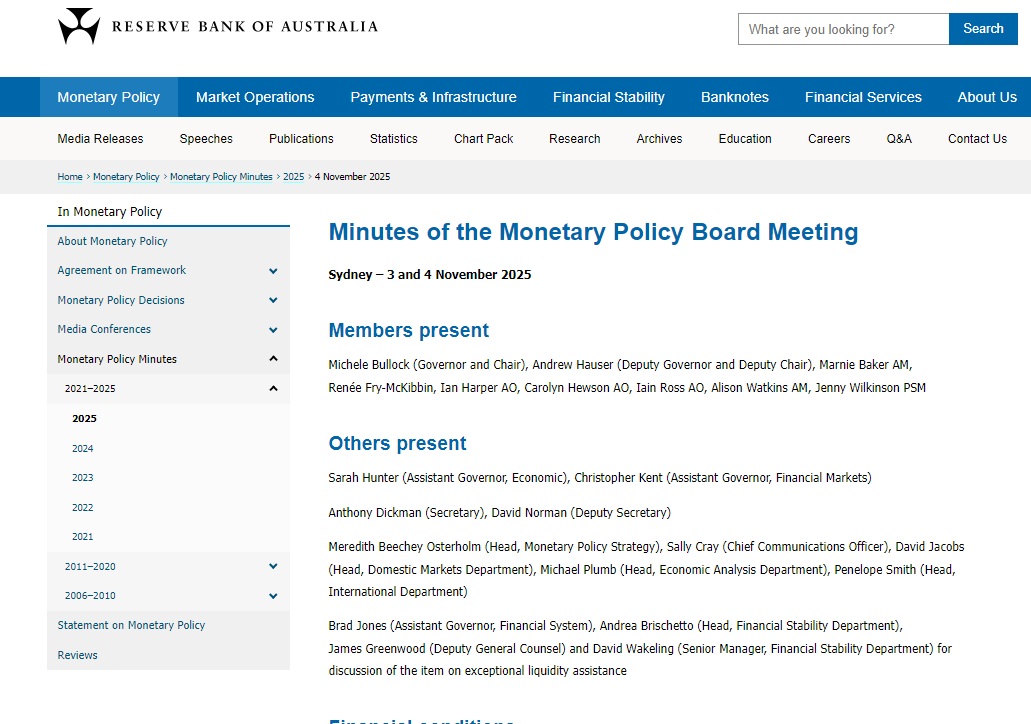Click the '4 November 2025' breadcrumb text

click(352, 177)
